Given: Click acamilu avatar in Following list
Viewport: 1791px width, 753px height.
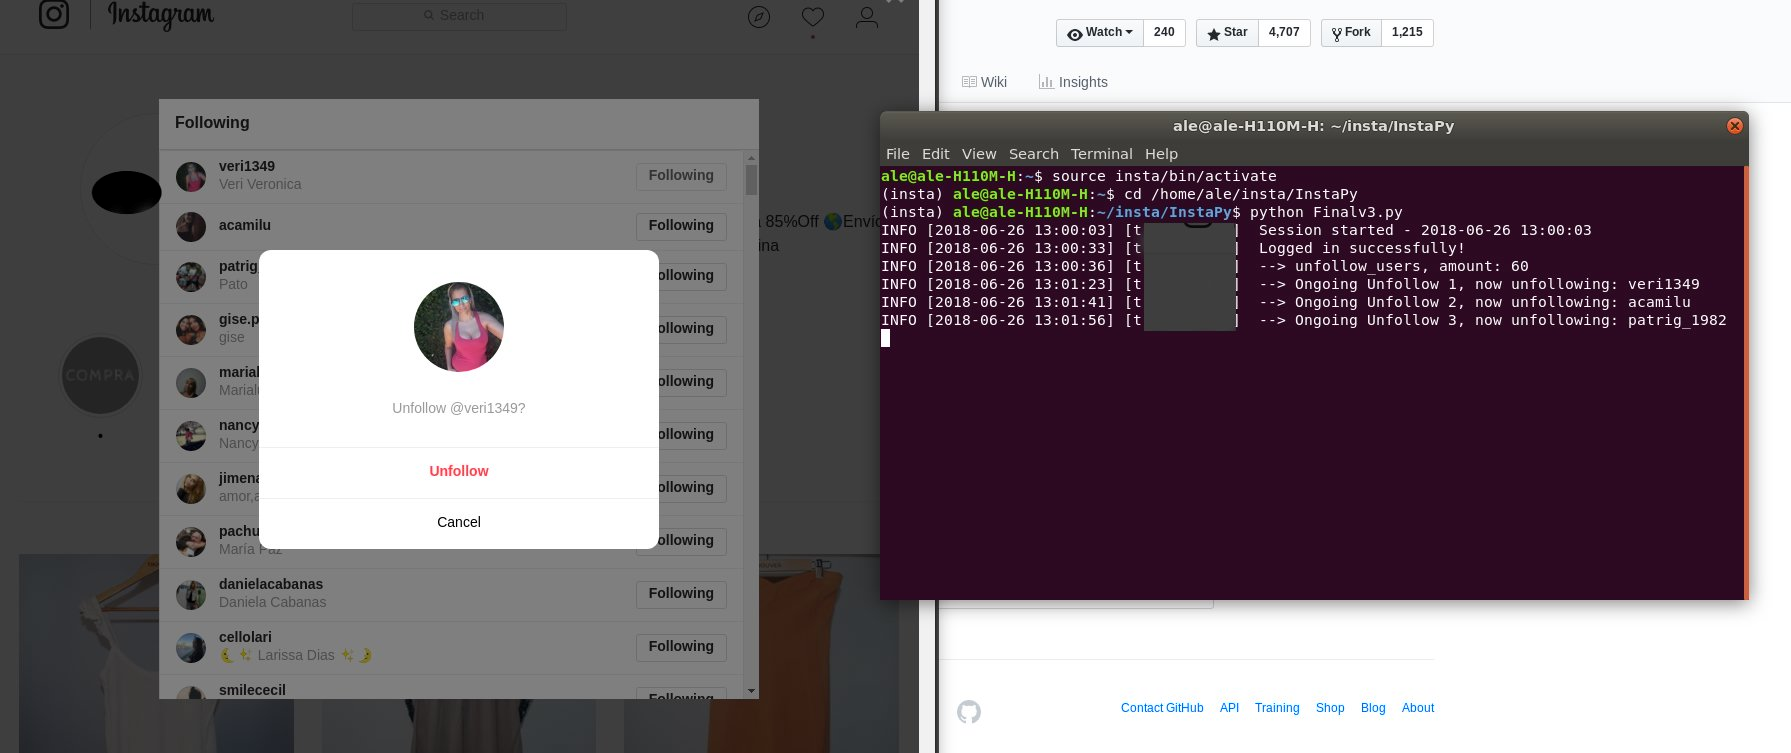Looking at the screenshot, I should (191, 227).
